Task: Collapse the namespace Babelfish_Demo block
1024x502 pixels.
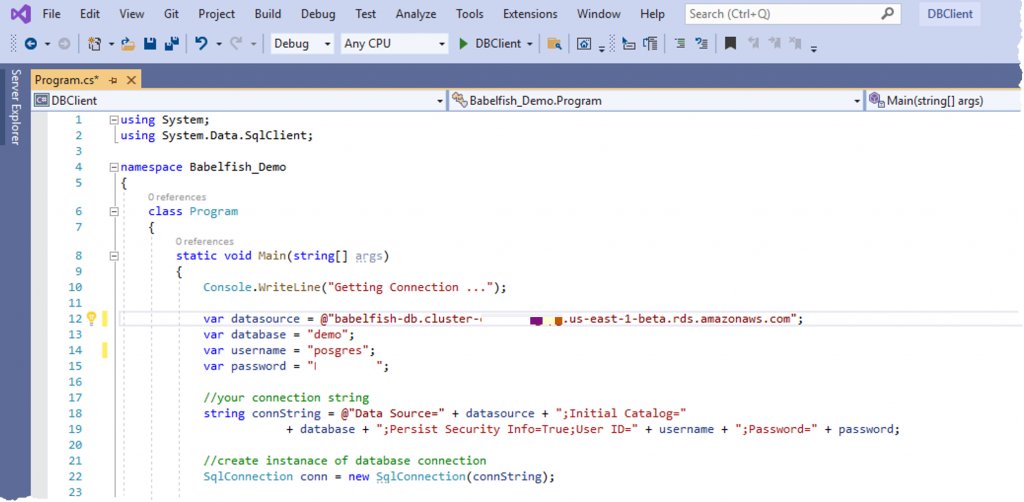Action: pyautogui.click(x=114, y=167)
